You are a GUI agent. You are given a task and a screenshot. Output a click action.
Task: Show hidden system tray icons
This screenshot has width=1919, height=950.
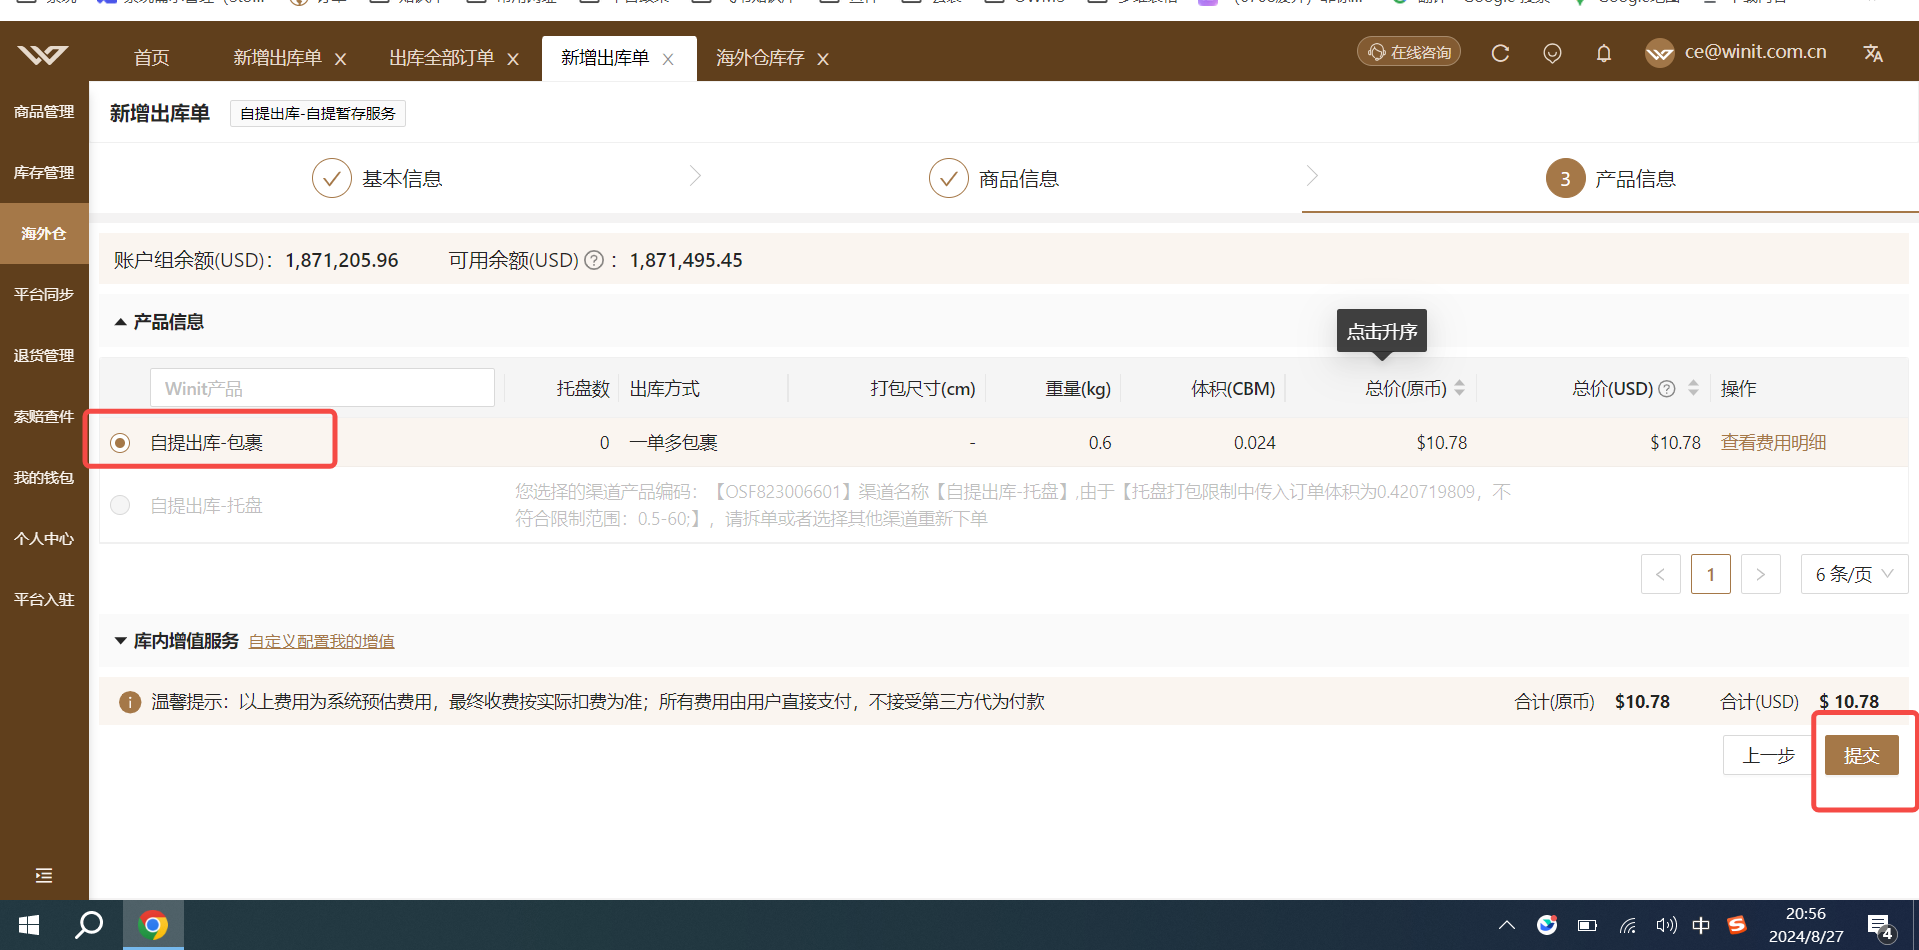point(1507,925)
